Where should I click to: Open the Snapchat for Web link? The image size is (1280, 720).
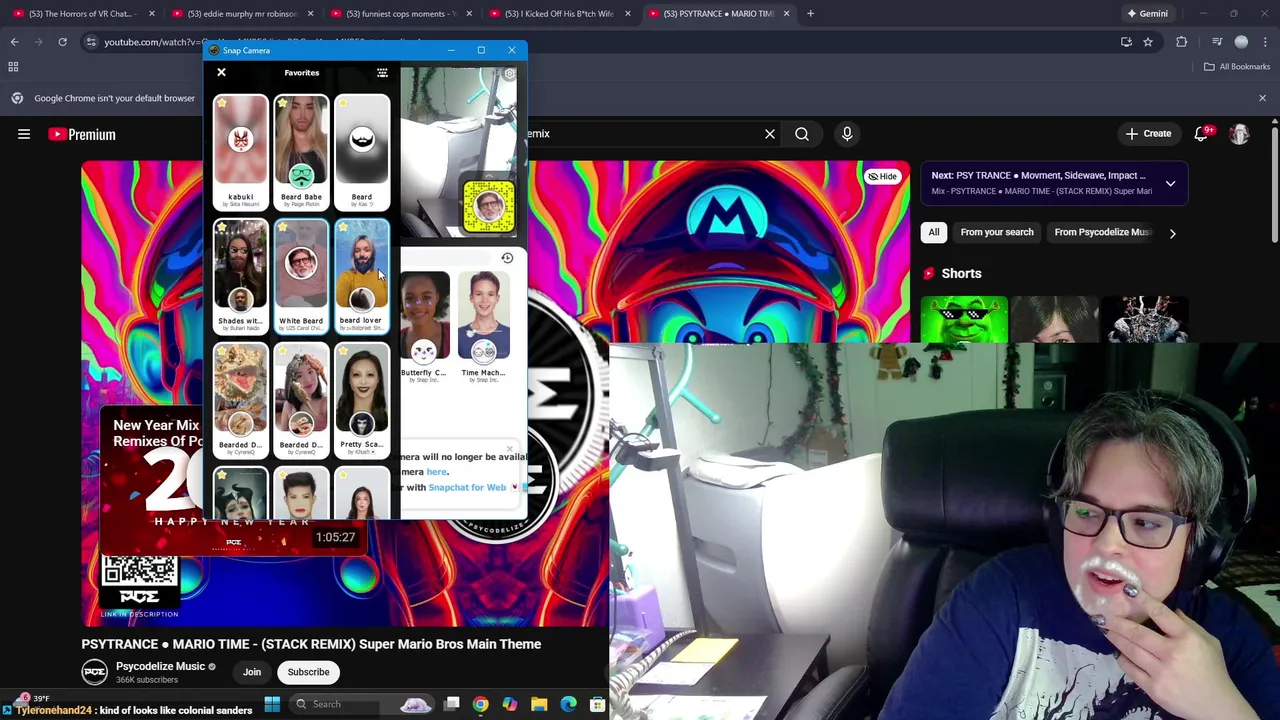click(467, 487)
